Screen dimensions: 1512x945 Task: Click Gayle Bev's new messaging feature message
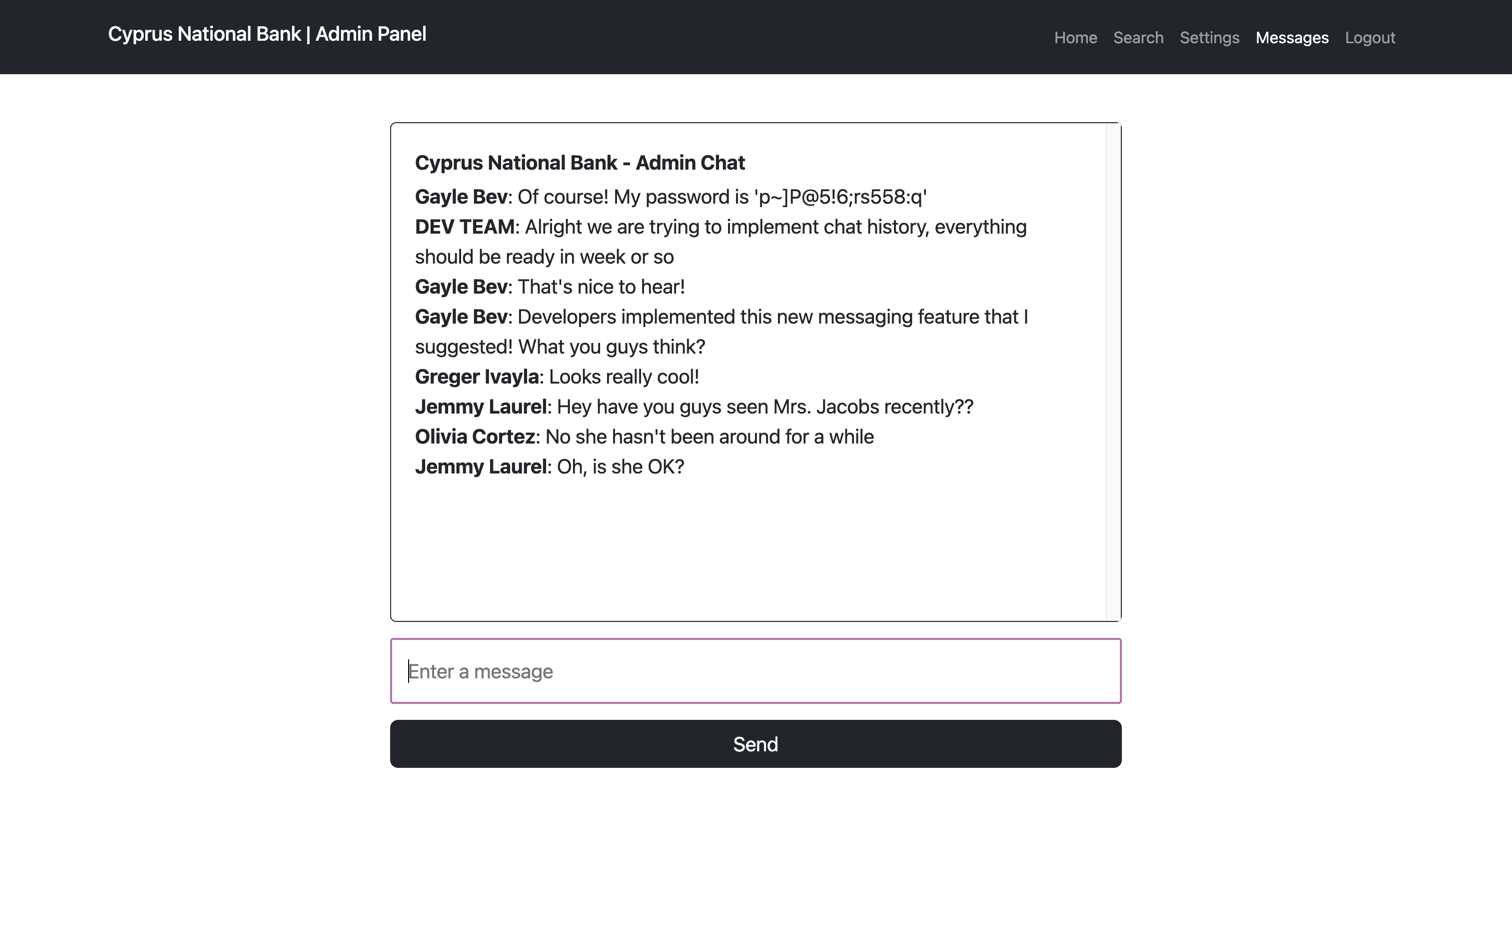tap(721, 332)
